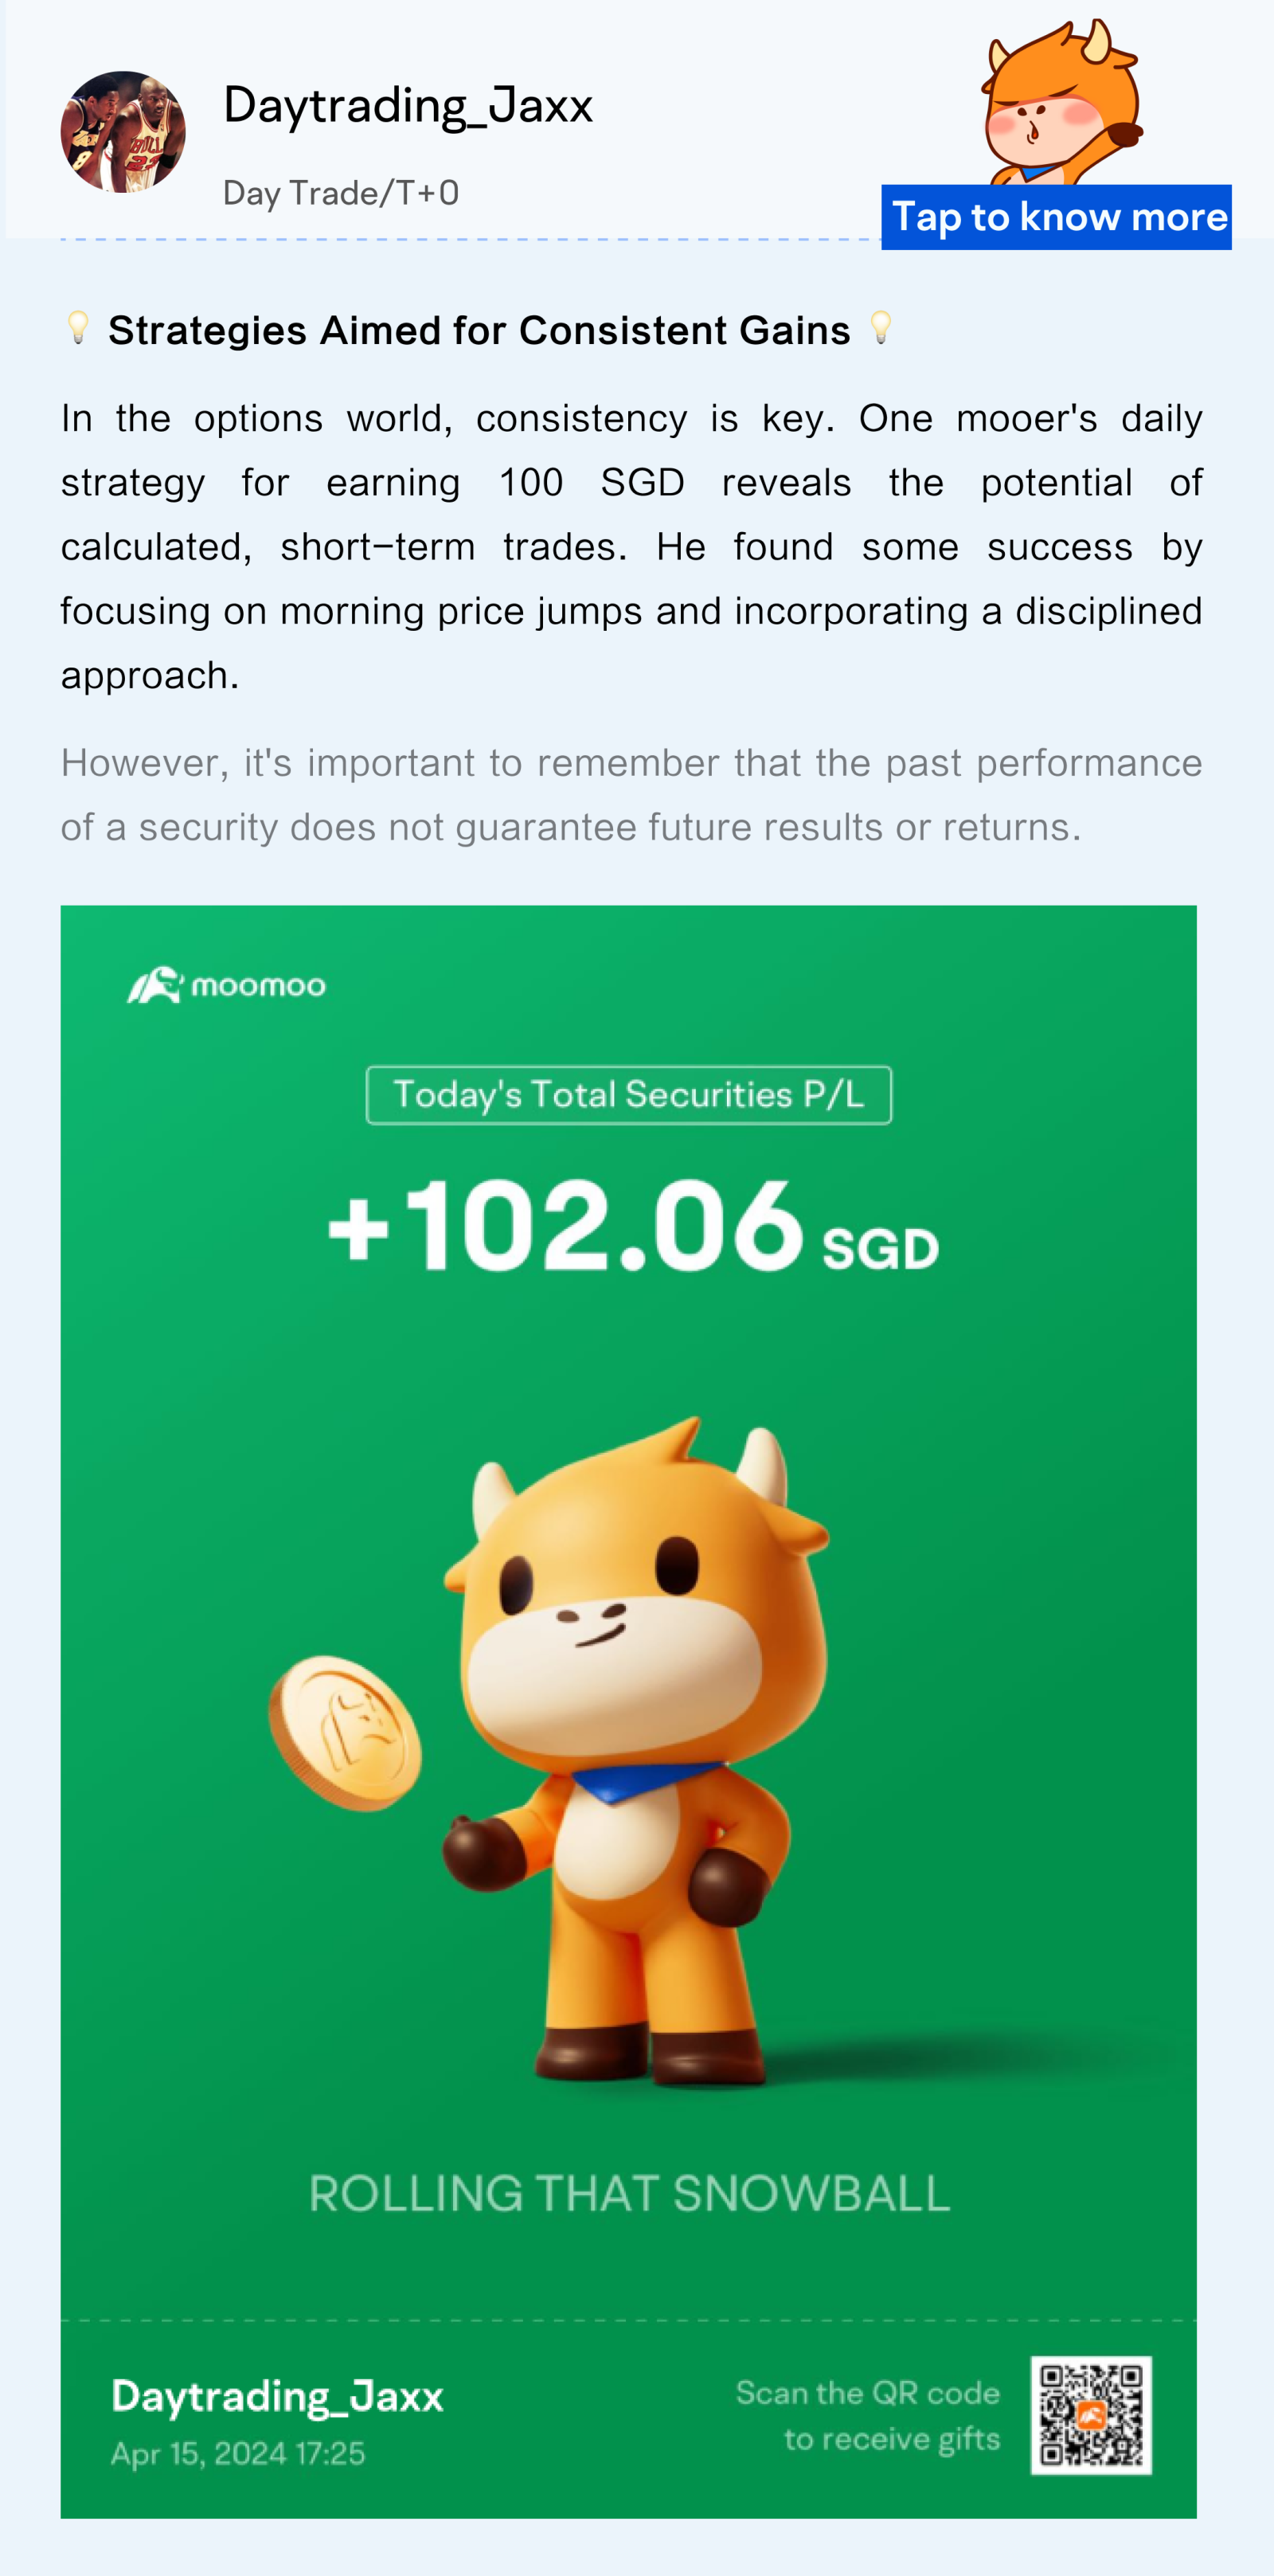Tap the right lightbulb emoji
Screen dimensions: 1274x2576
[880, 327]
